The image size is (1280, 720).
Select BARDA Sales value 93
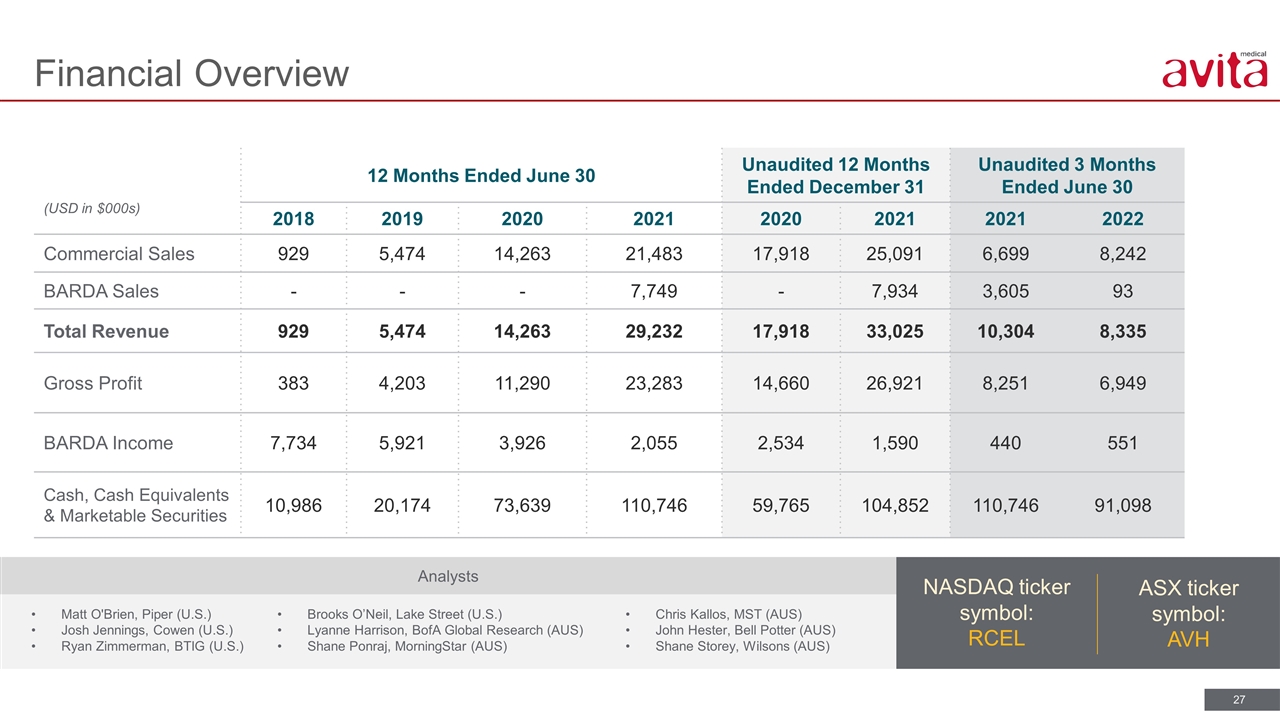(1122, 291)
